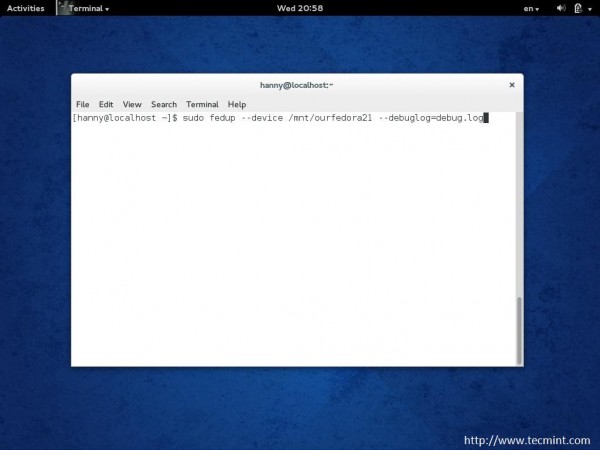
Task: Open the Edit menu
Action: (x=106, y=104)
